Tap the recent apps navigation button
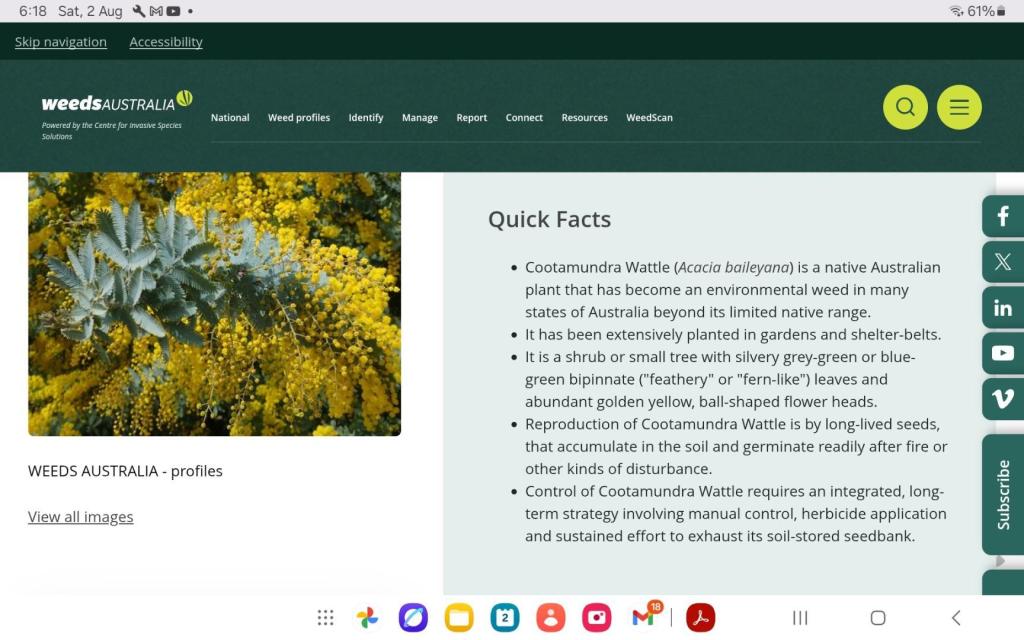1024x640 pixels. click(x=800, y=618)
